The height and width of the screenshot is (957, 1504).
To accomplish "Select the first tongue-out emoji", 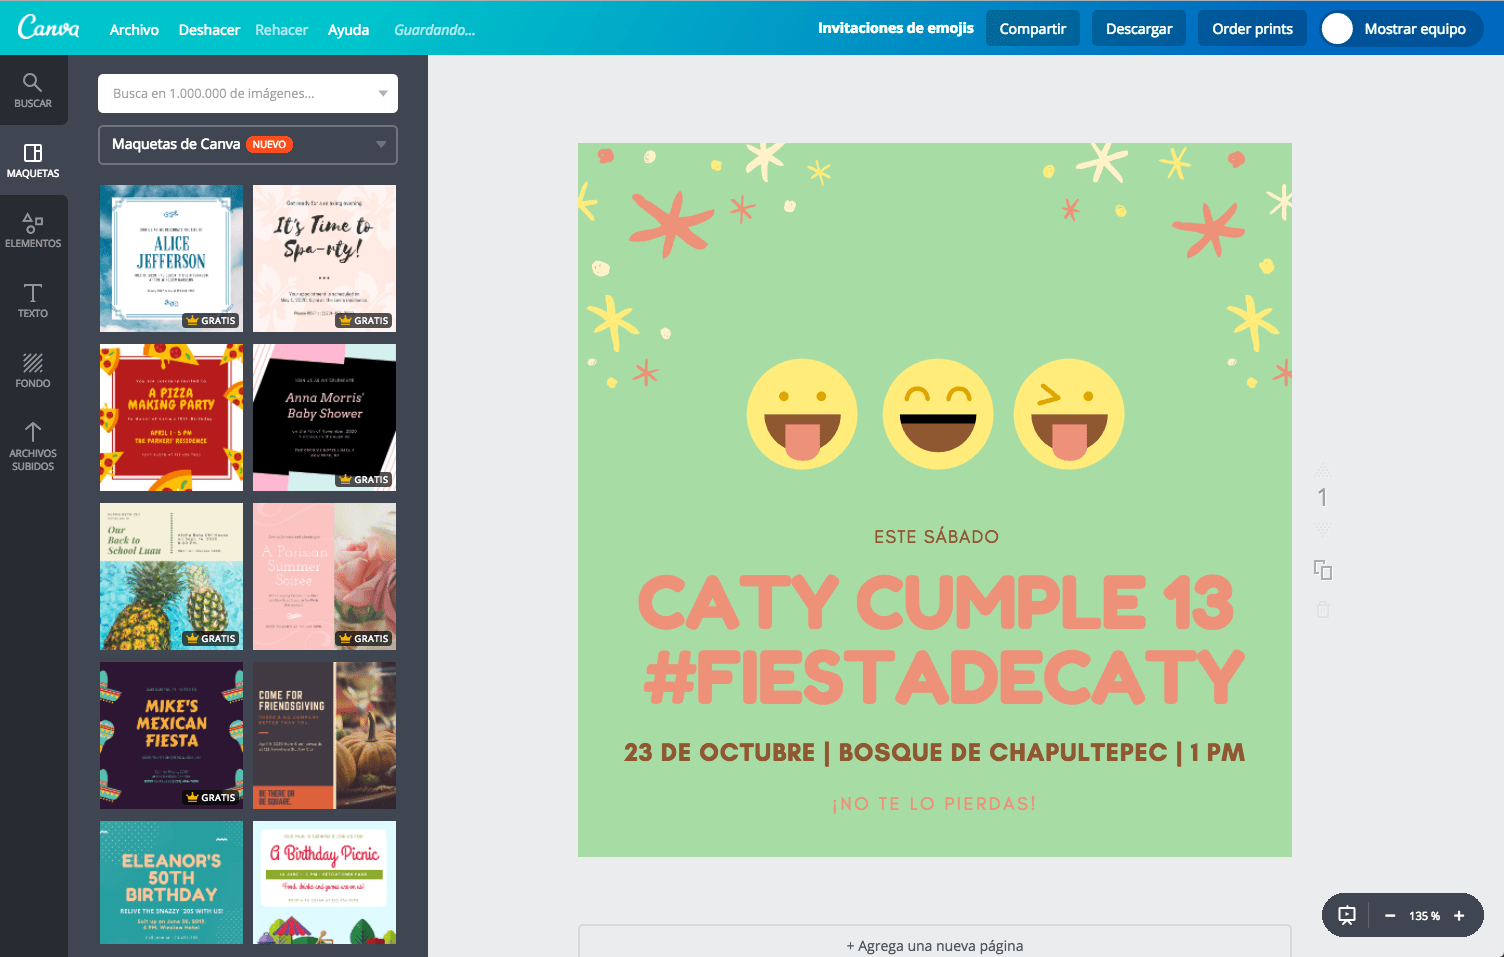I will click(802, 414).
